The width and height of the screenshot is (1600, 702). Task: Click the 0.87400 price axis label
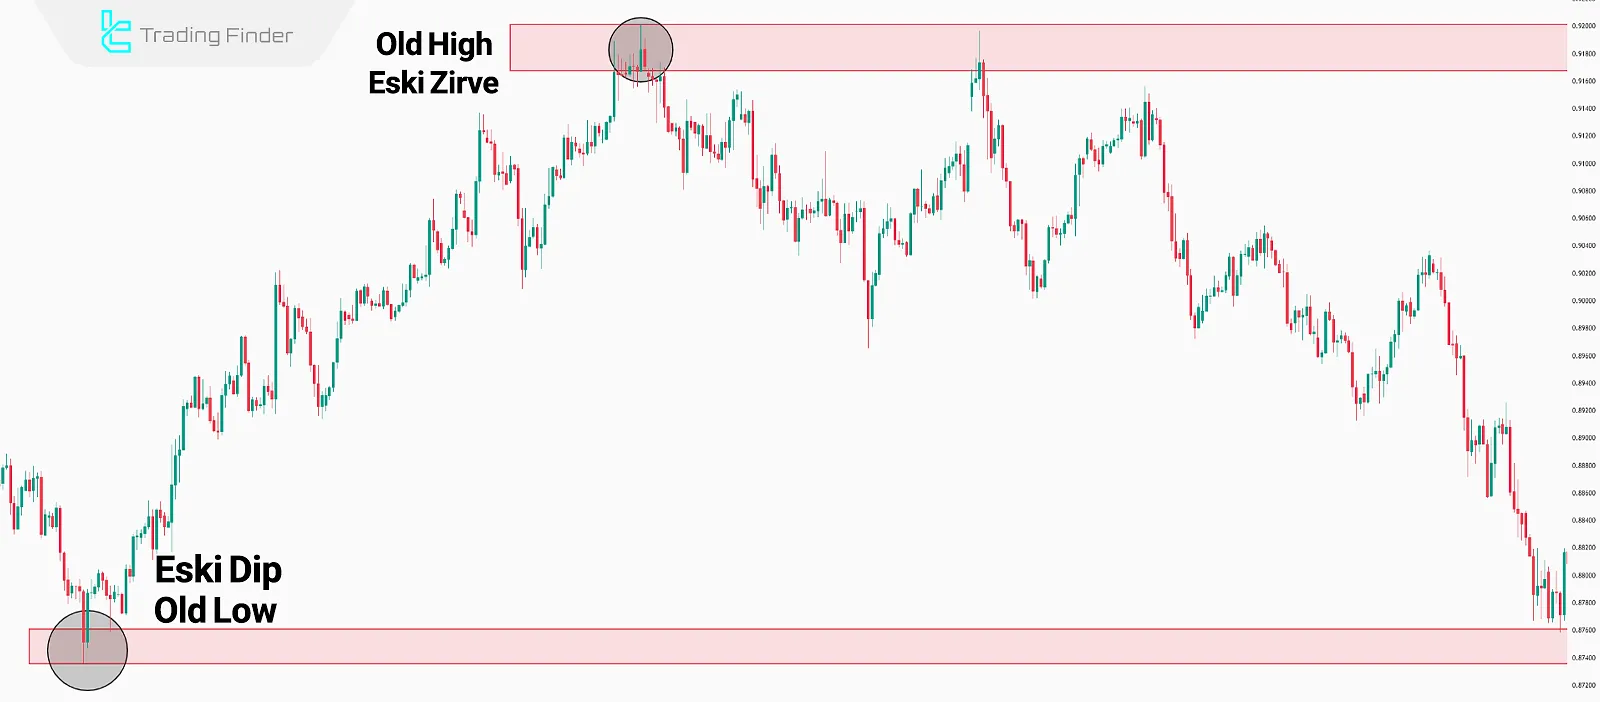(1583, 658)
